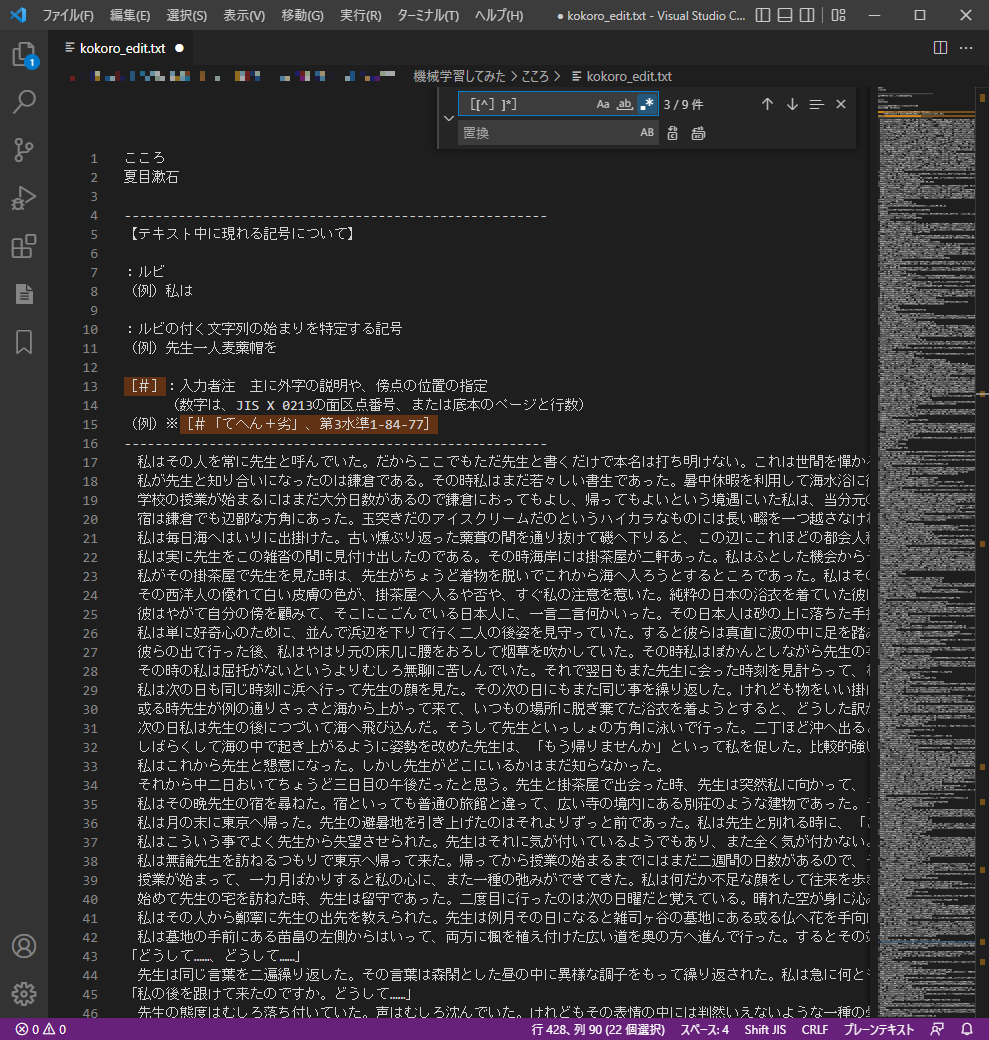Open the CRLF line ending selector

coord(815,1029)
